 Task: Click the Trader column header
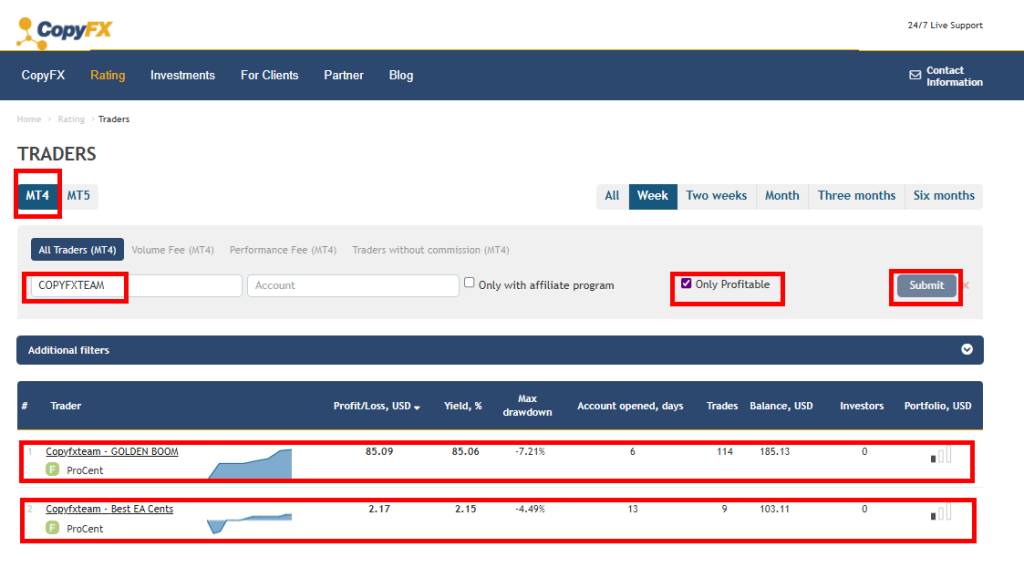pos(65,406)
